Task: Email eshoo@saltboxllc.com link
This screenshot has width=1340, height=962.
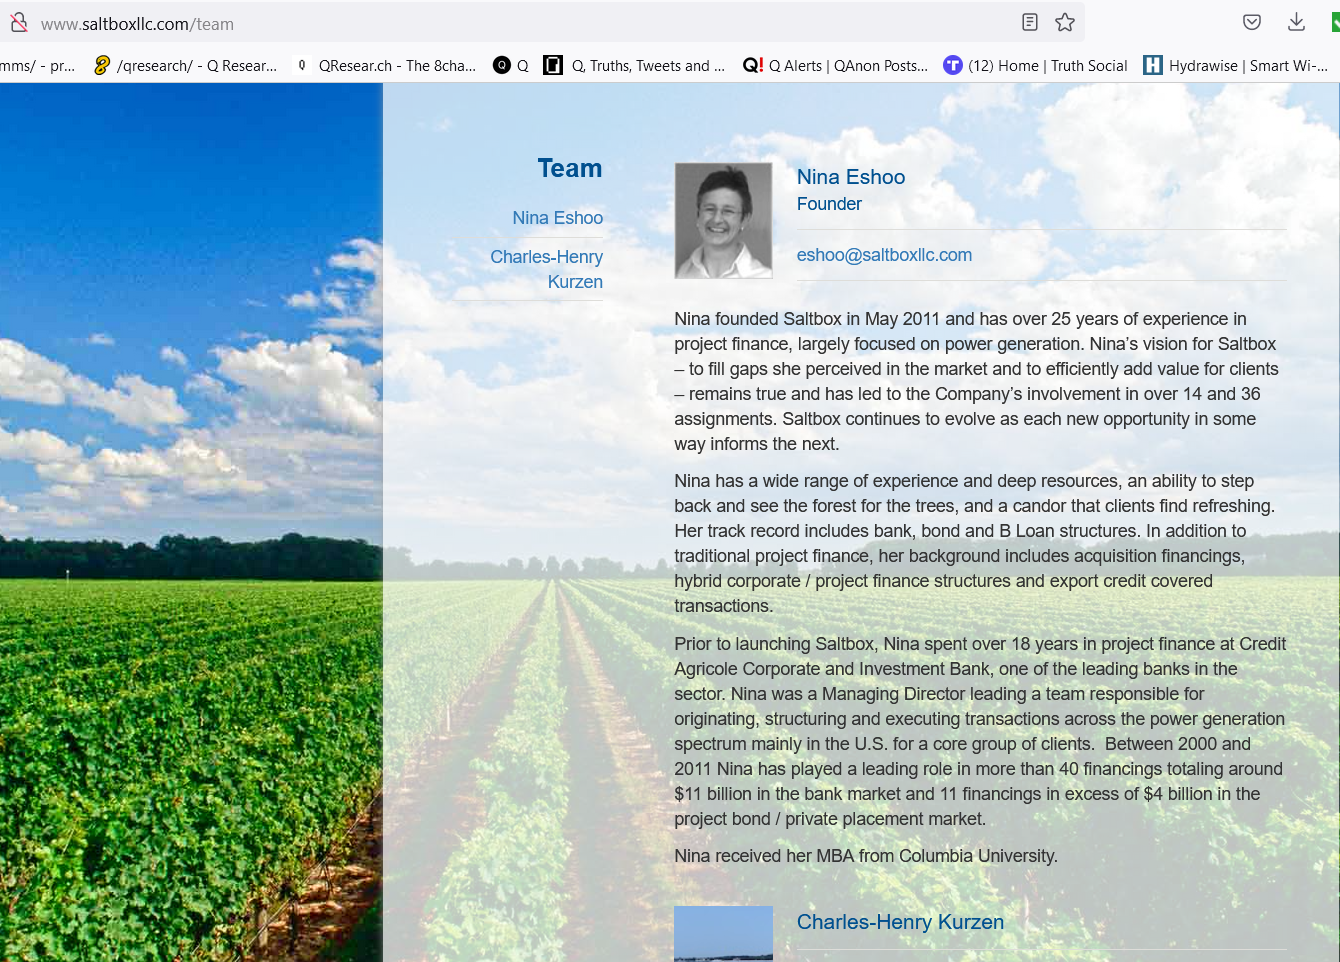Action: click(884, 255)
